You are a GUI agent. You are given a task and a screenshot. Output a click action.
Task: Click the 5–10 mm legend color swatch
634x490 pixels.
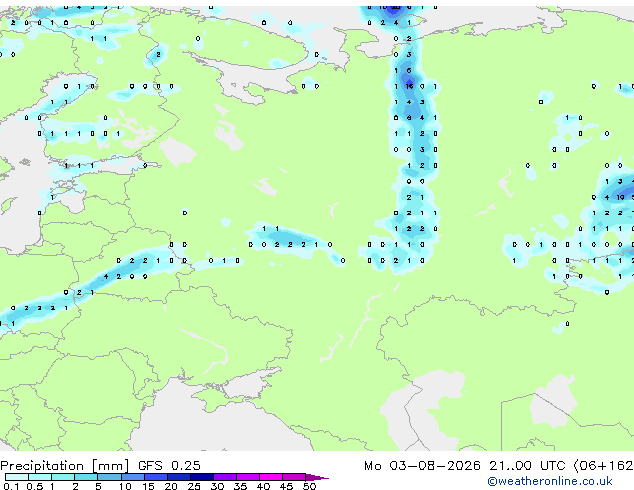[x=109, y=477]
